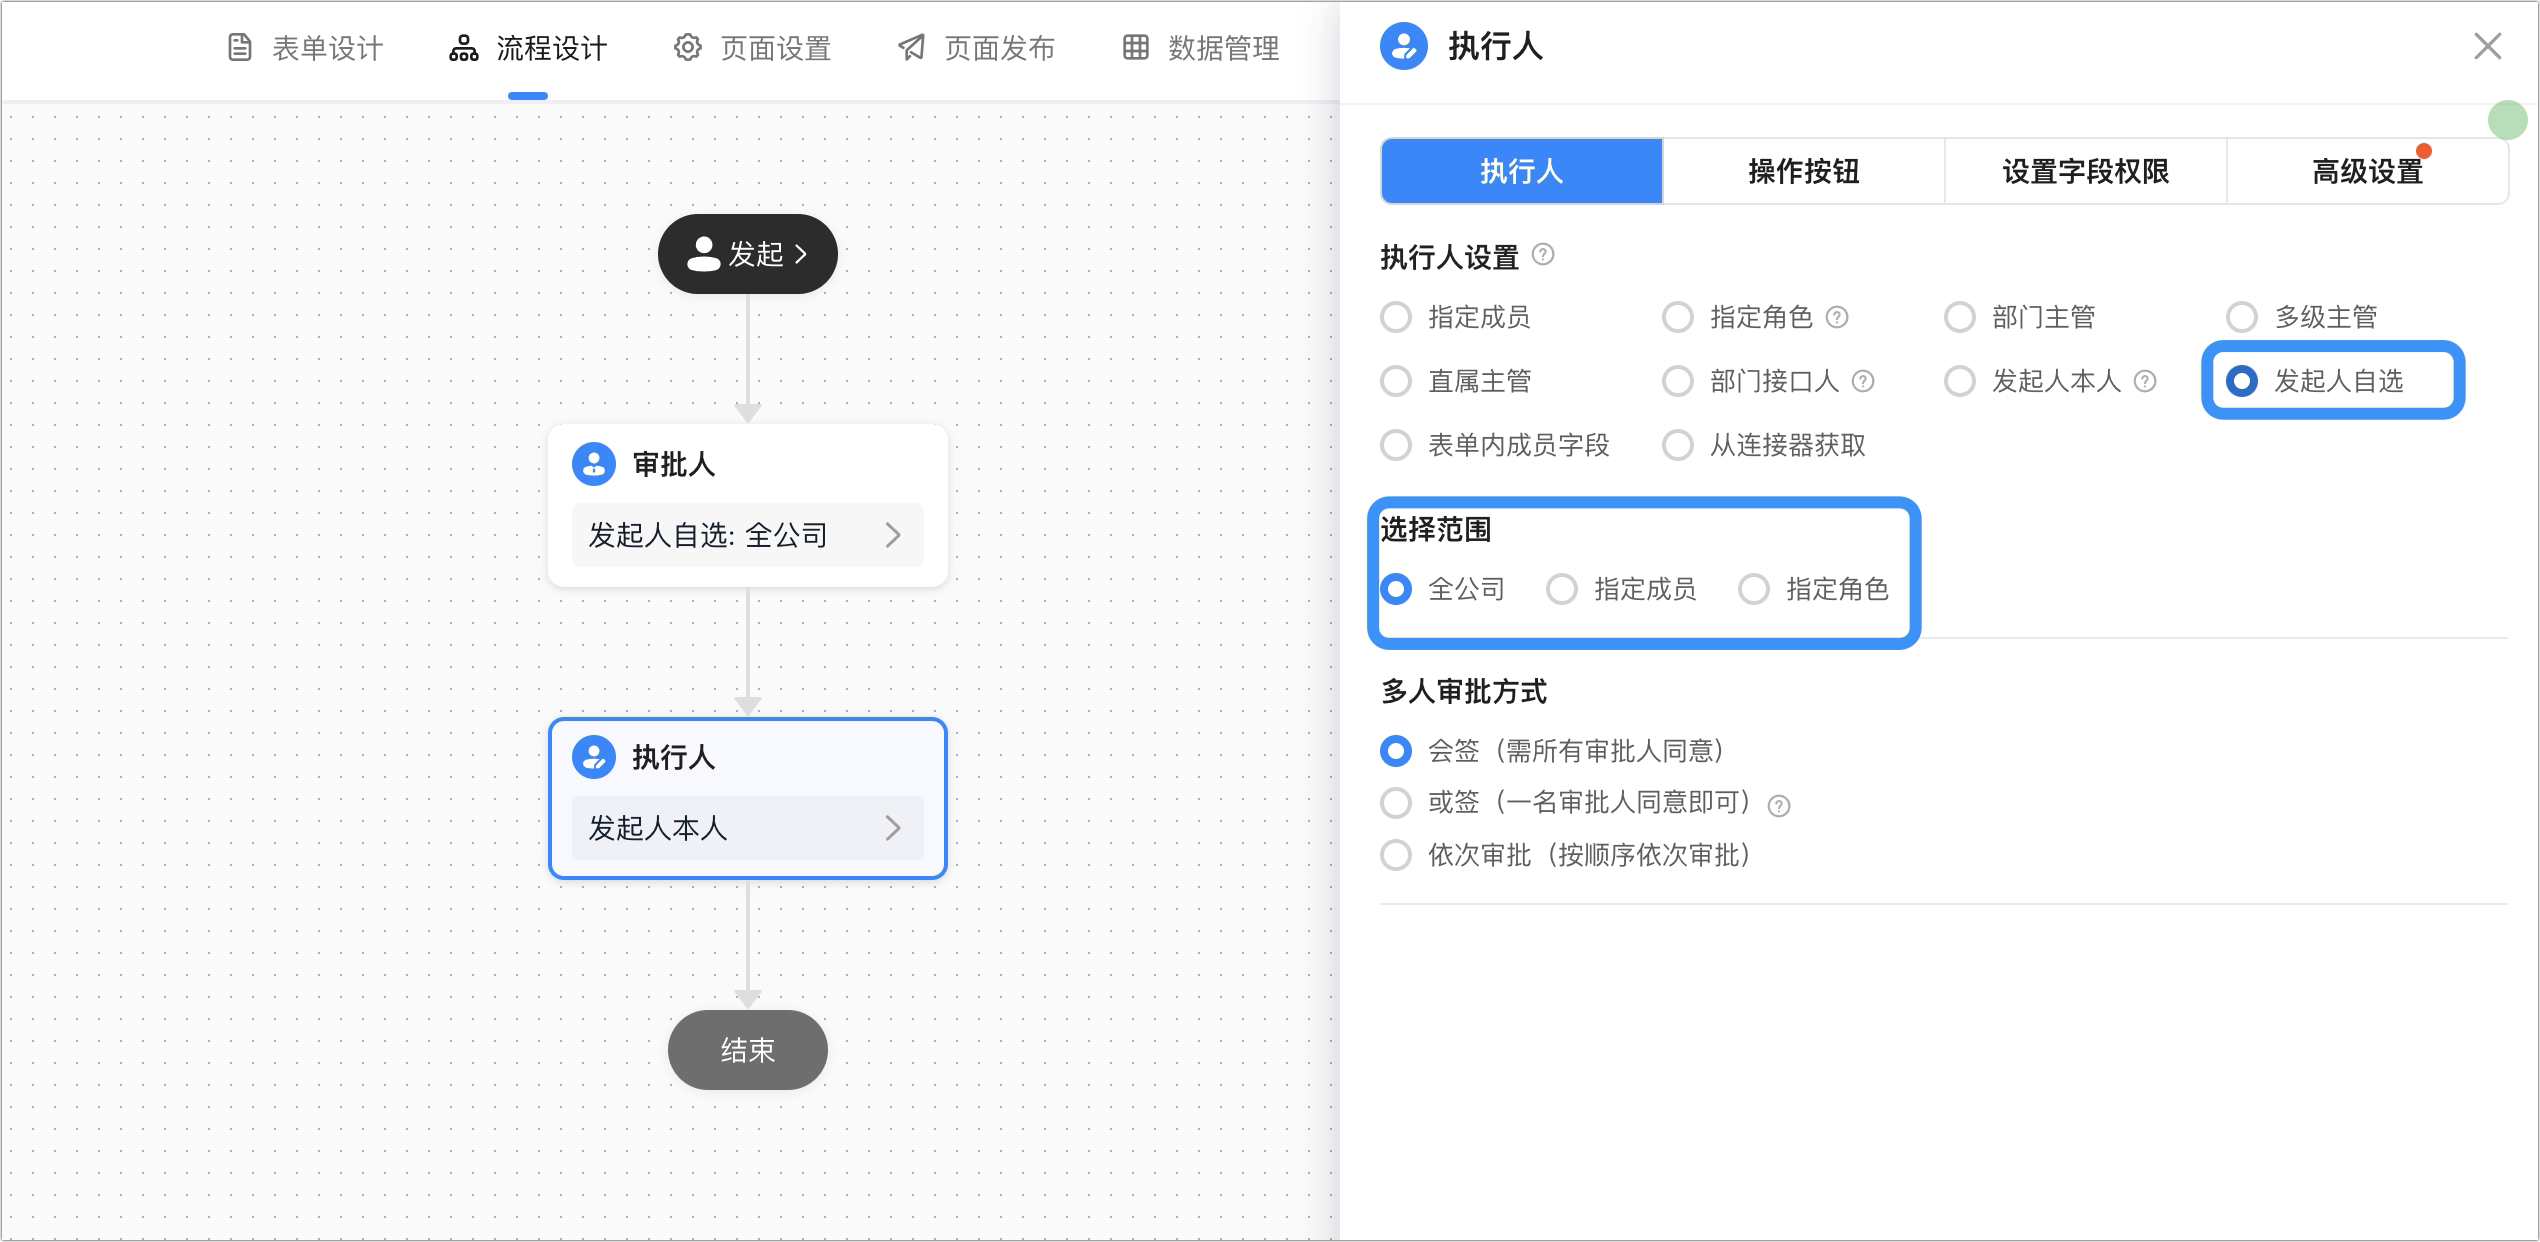Viewport: 2540px width, 1242px height.
Task: Click help icon beside 或签 option
Action: (1779, 806)
